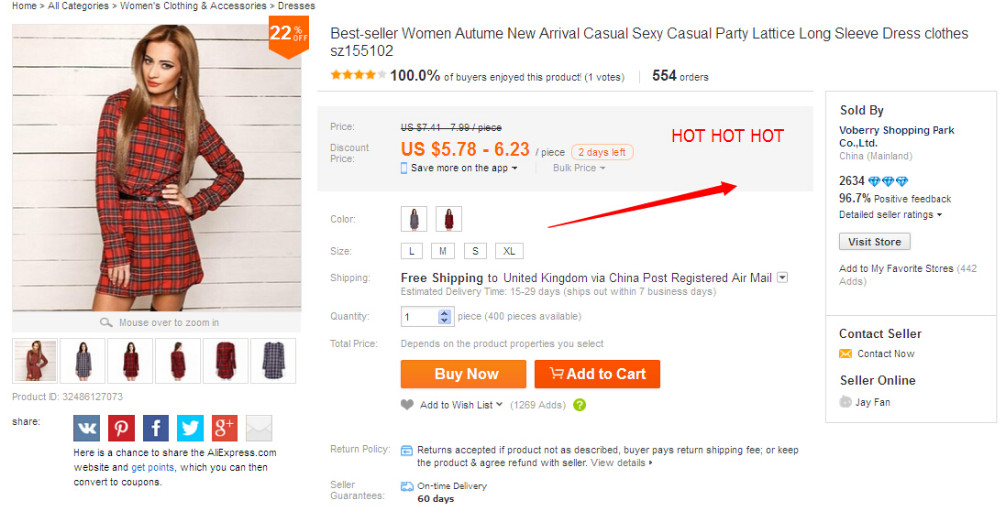
Task: Select size L option
Action: [412, 251]
